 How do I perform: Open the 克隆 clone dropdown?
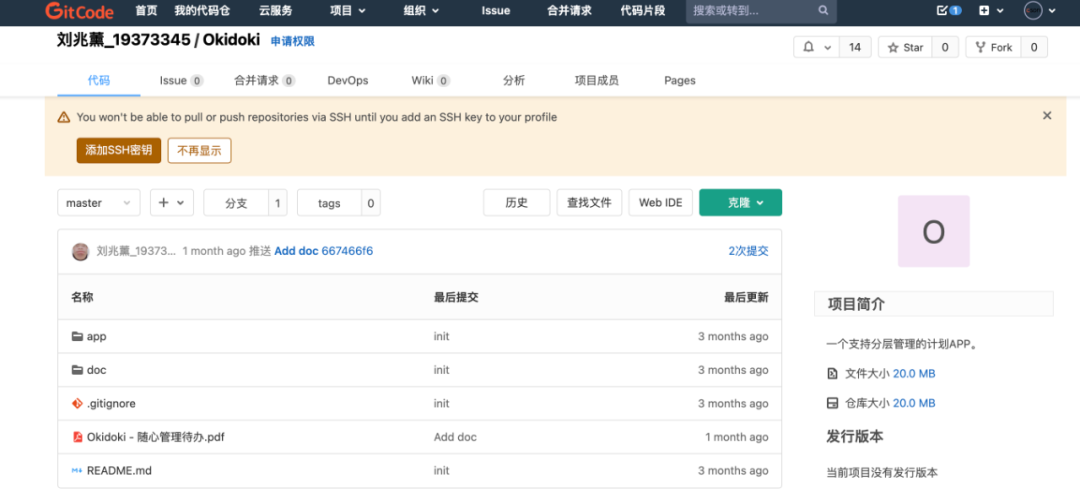pyautogui.click(x=740, y=203)
